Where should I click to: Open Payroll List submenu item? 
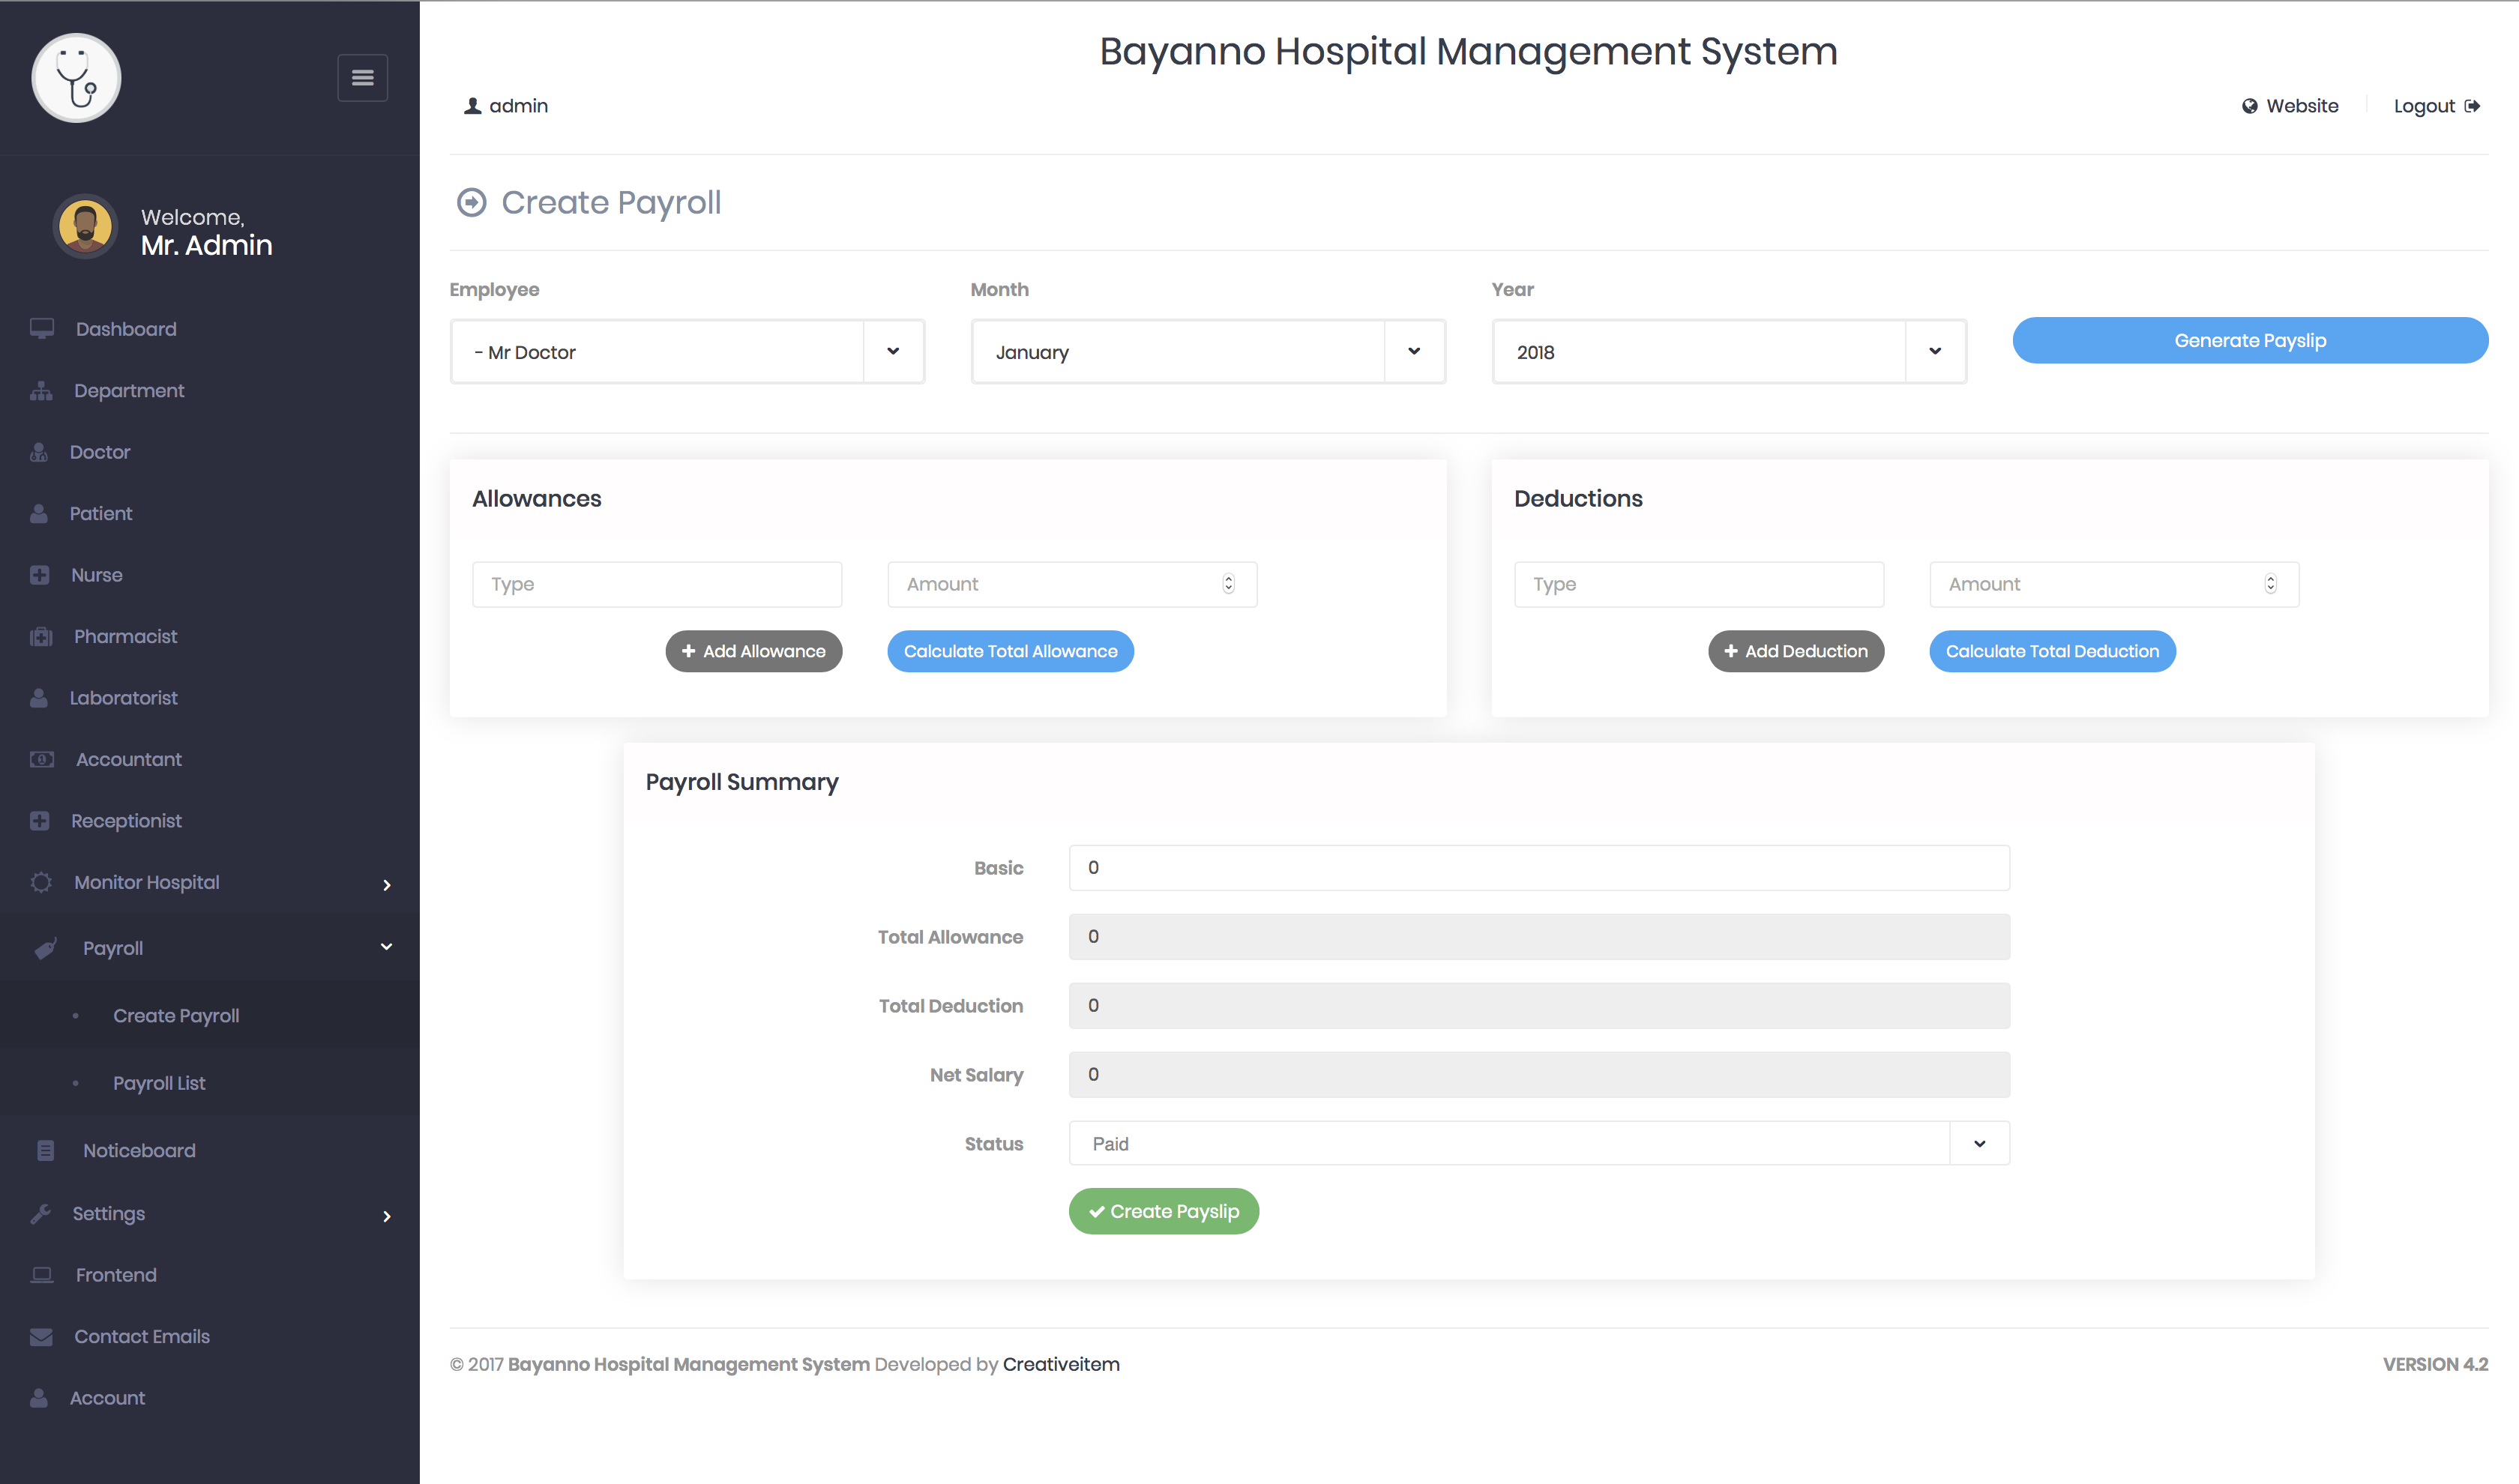(x=159, y=1083)
